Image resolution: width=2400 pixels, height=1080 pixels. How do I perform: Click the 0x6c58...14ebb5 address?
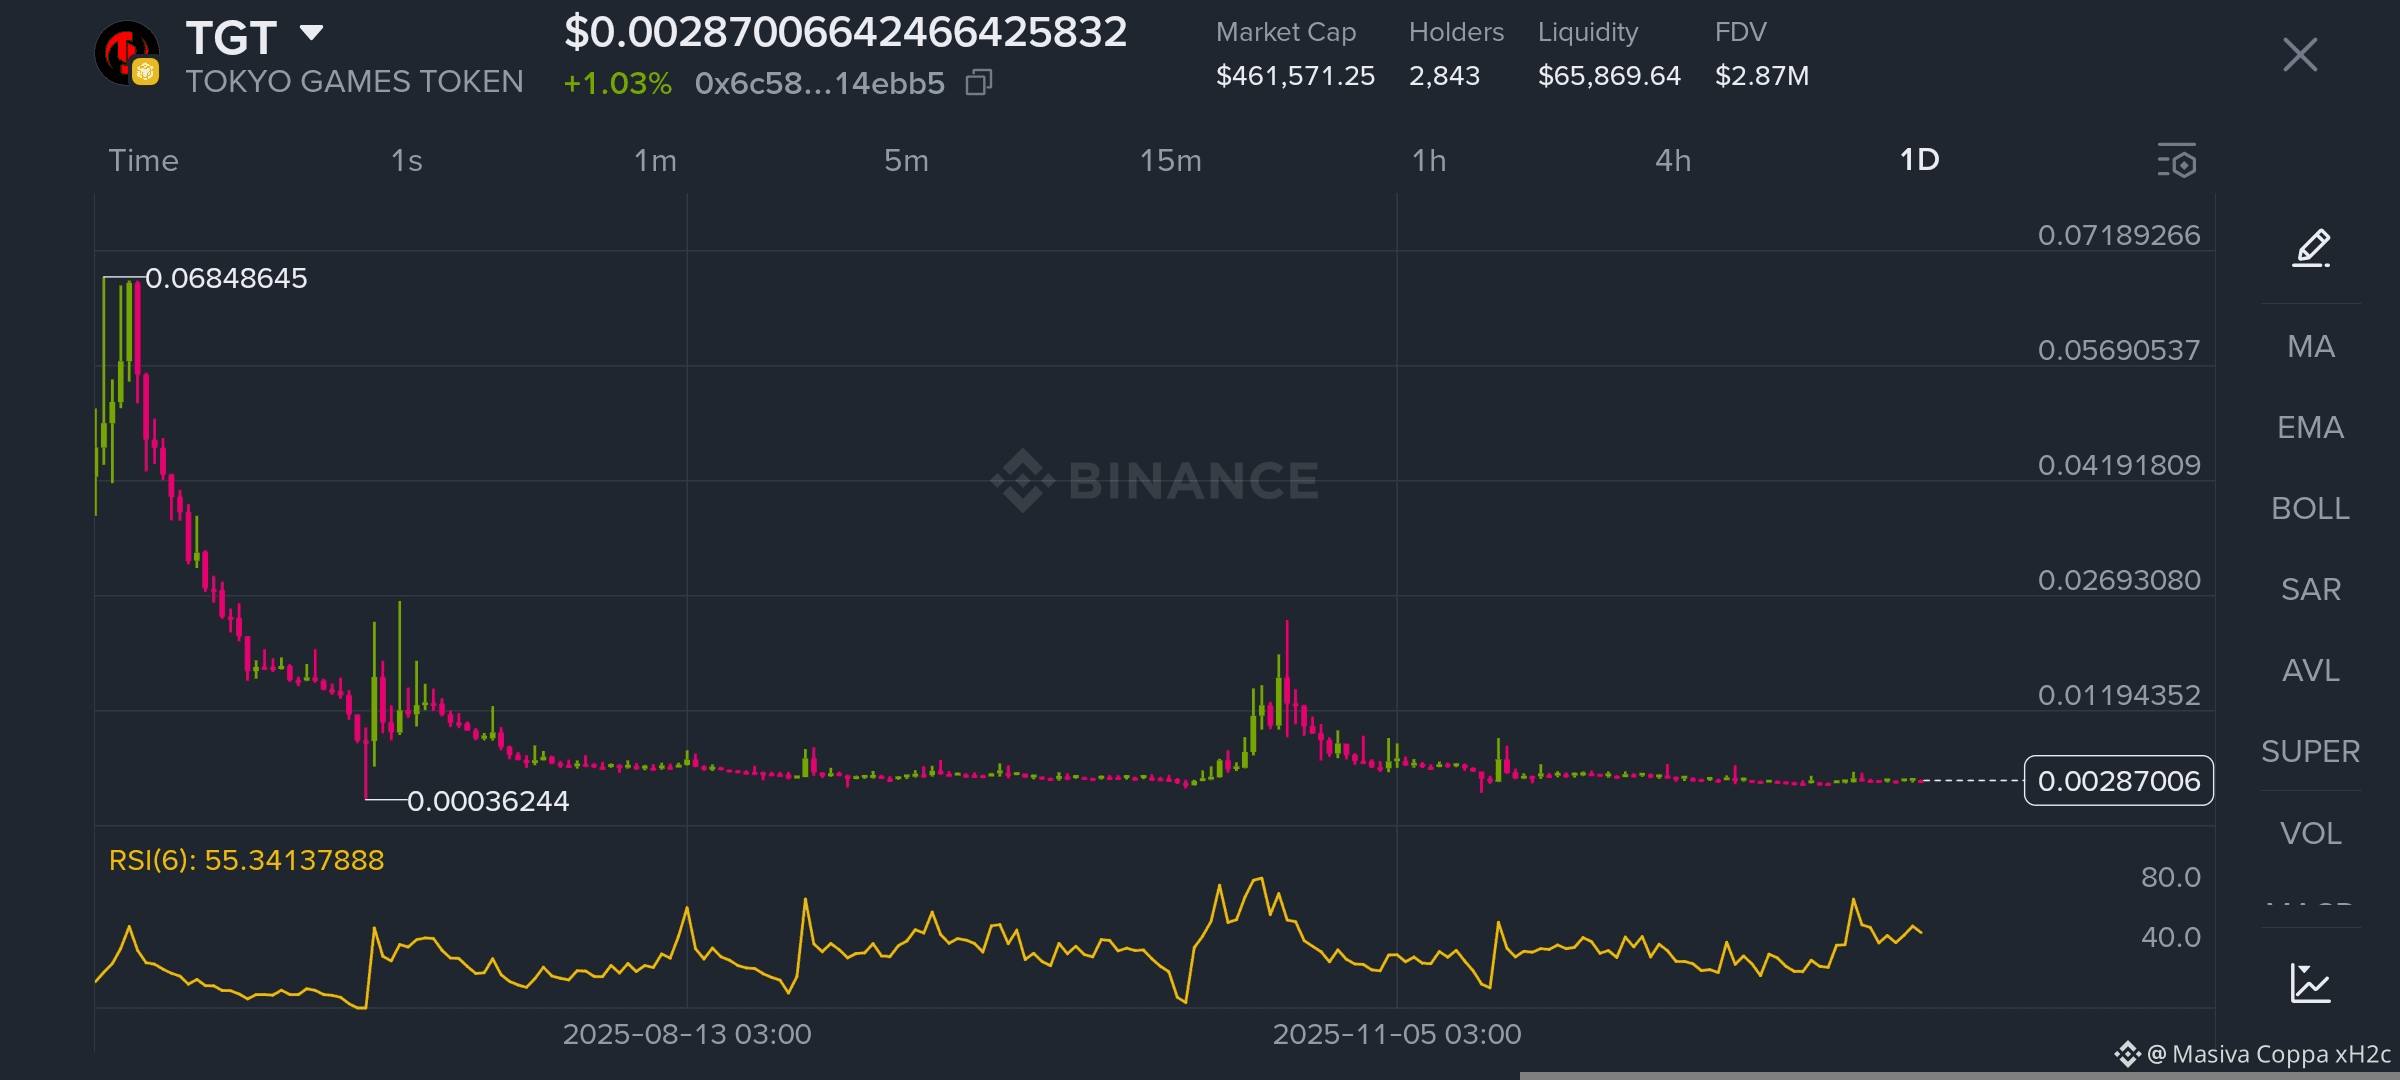click(x=819, y=83)
